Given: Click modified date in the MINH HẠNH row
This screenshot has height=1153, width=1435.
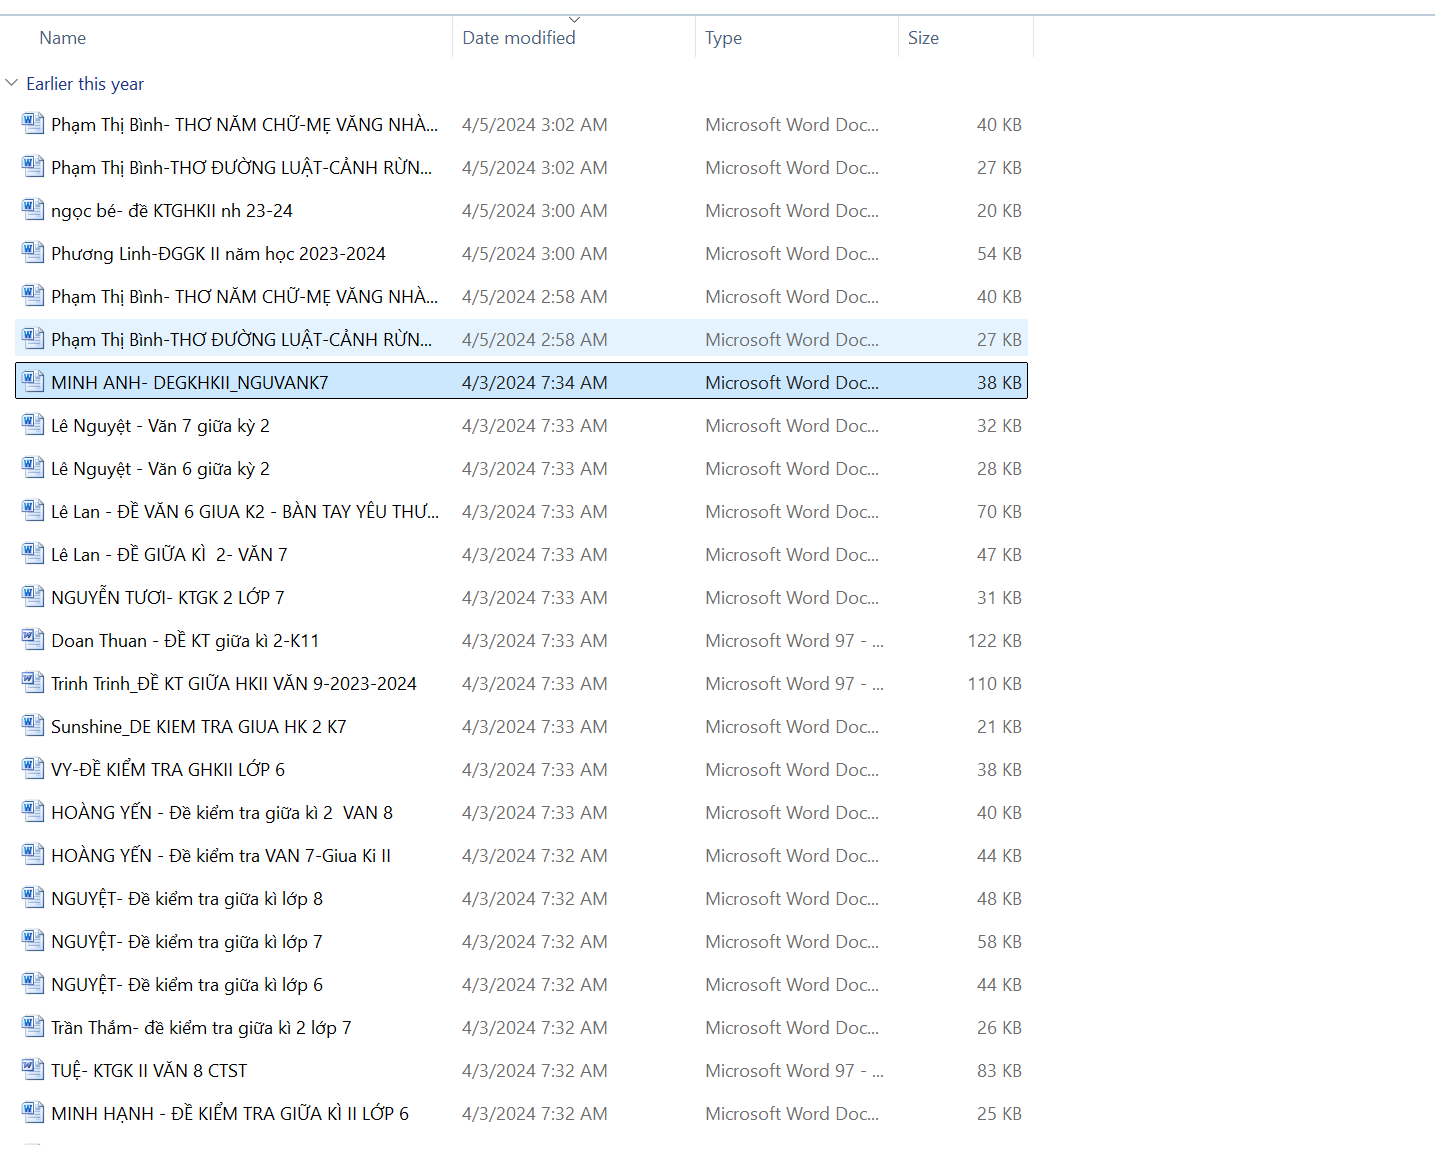Looking at the screenshot, I should click(535, 1114).
